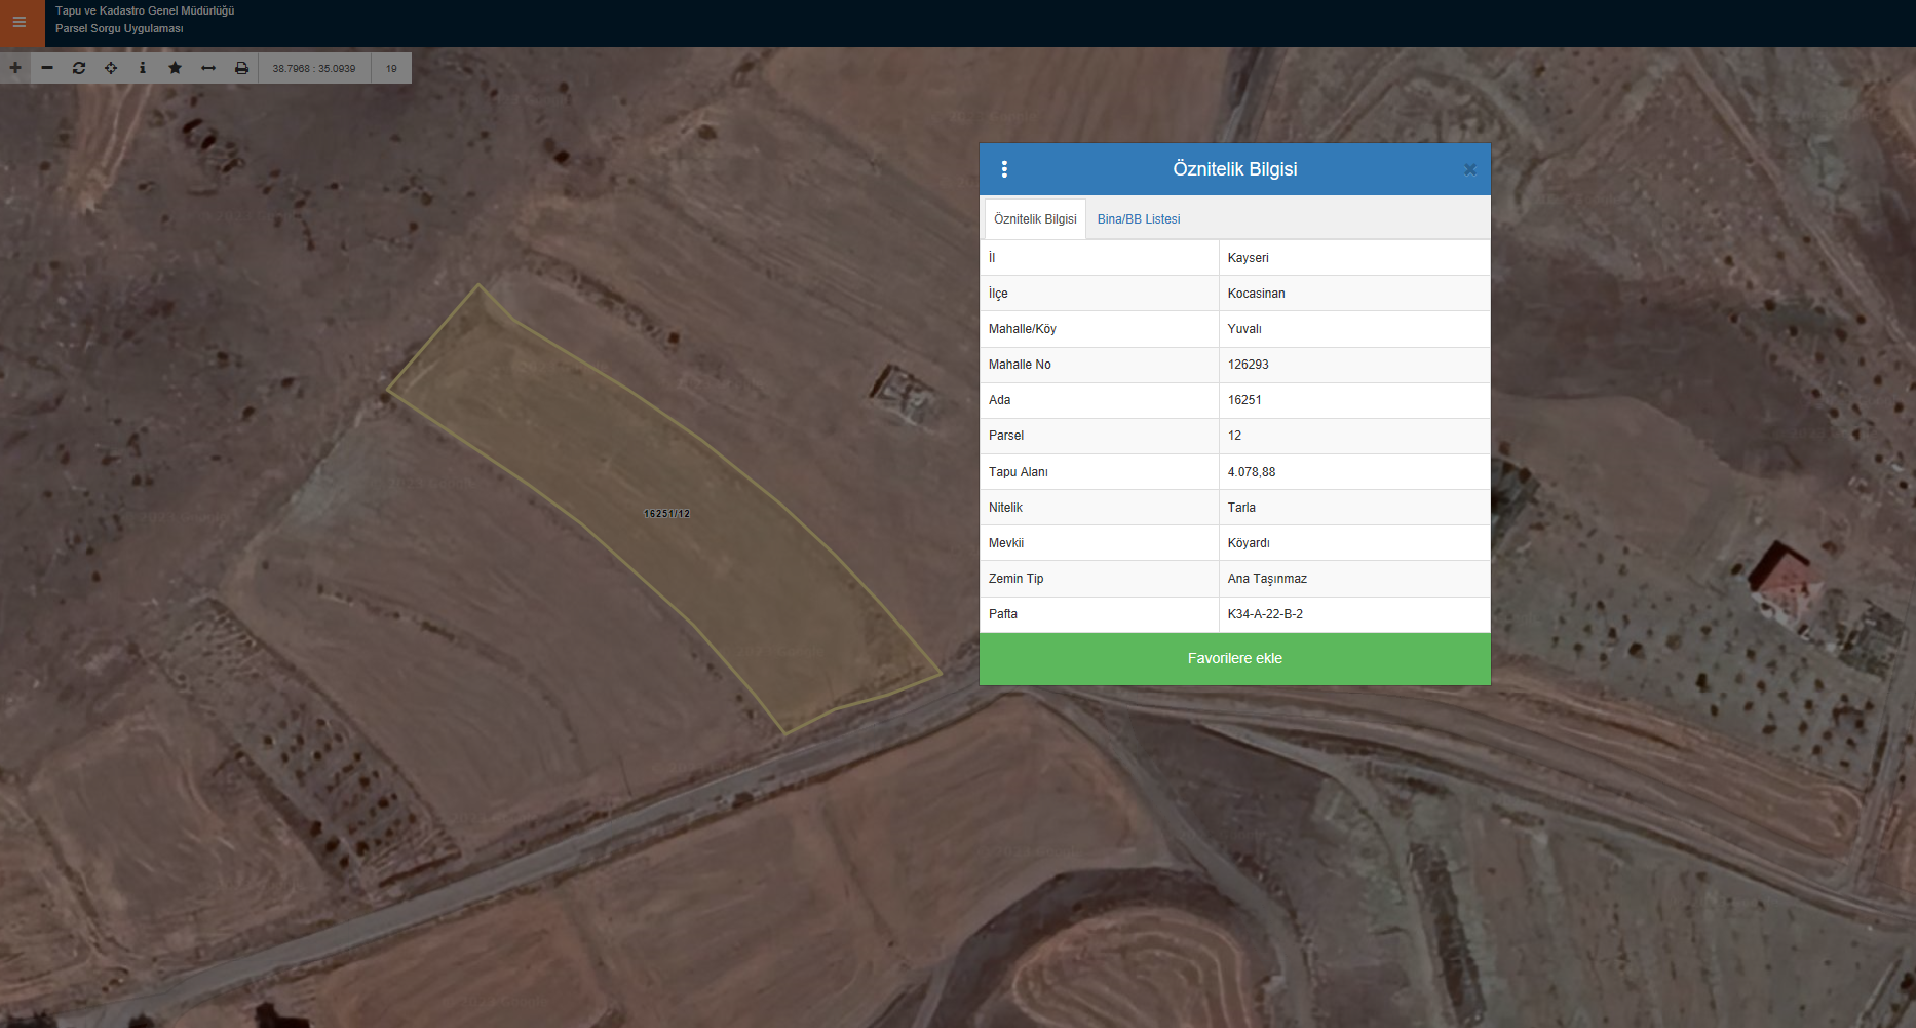Click the Ada value 16251
The width and height of the screenshot is (1916, 1028).
click(x=1354, y=400)
